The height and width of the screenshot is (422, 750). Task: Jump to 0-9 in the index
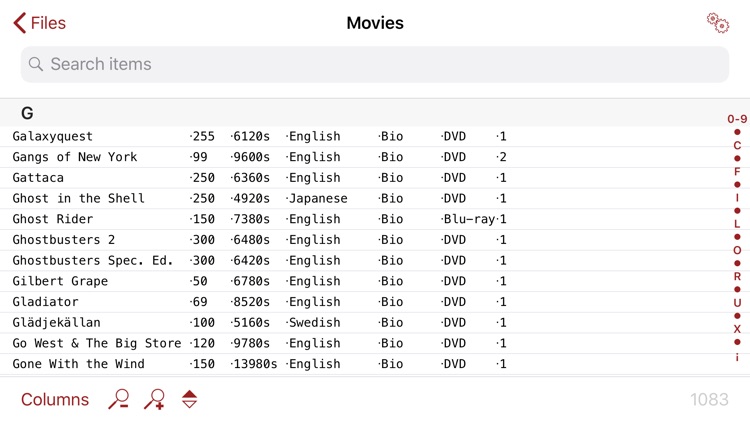737,119
